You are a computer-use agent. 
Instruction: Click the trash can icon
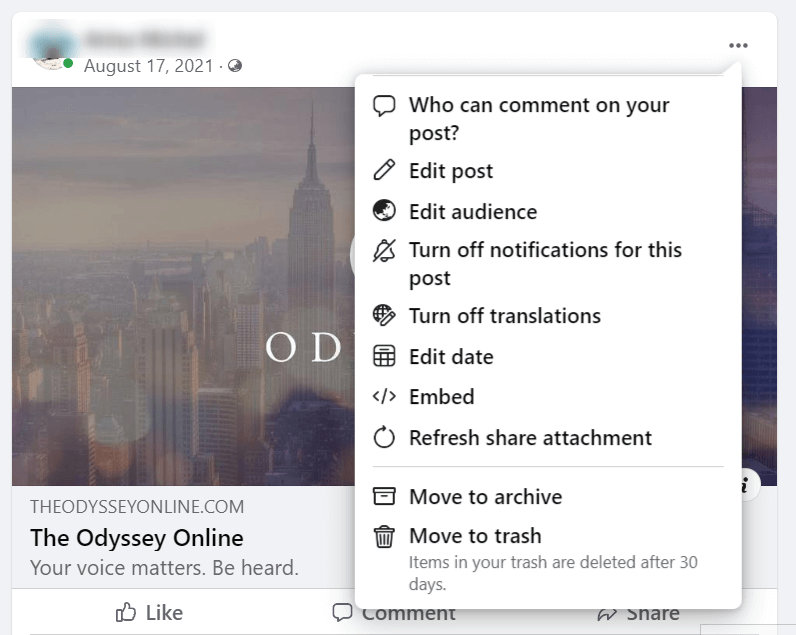pyautogui.click(x=384, y=537)
